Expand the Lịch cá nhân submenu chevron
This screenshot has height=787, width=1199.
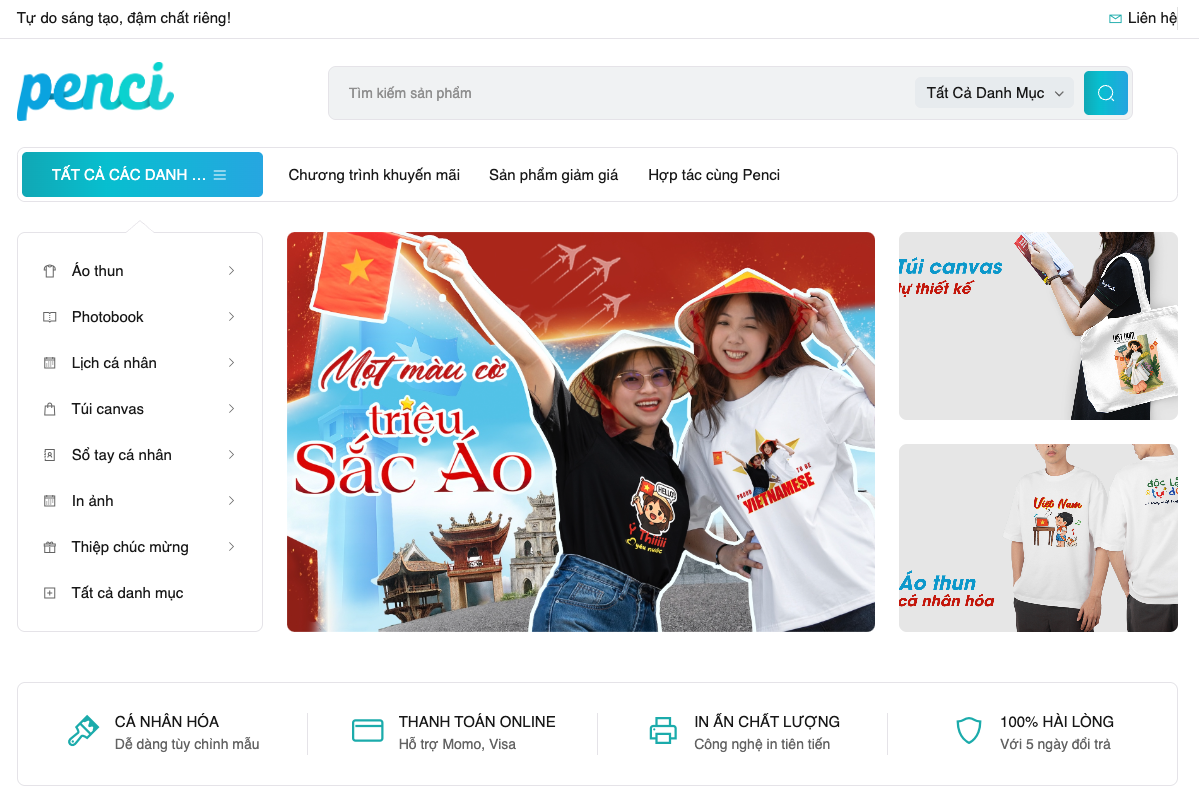(x=231, y=363)
